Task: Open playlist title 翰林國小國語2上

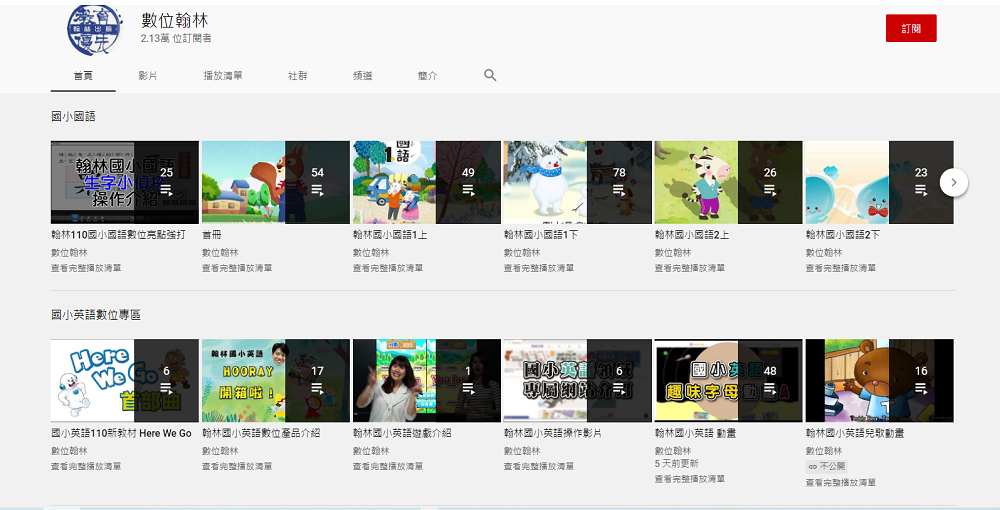Action: tap(692, 235)
